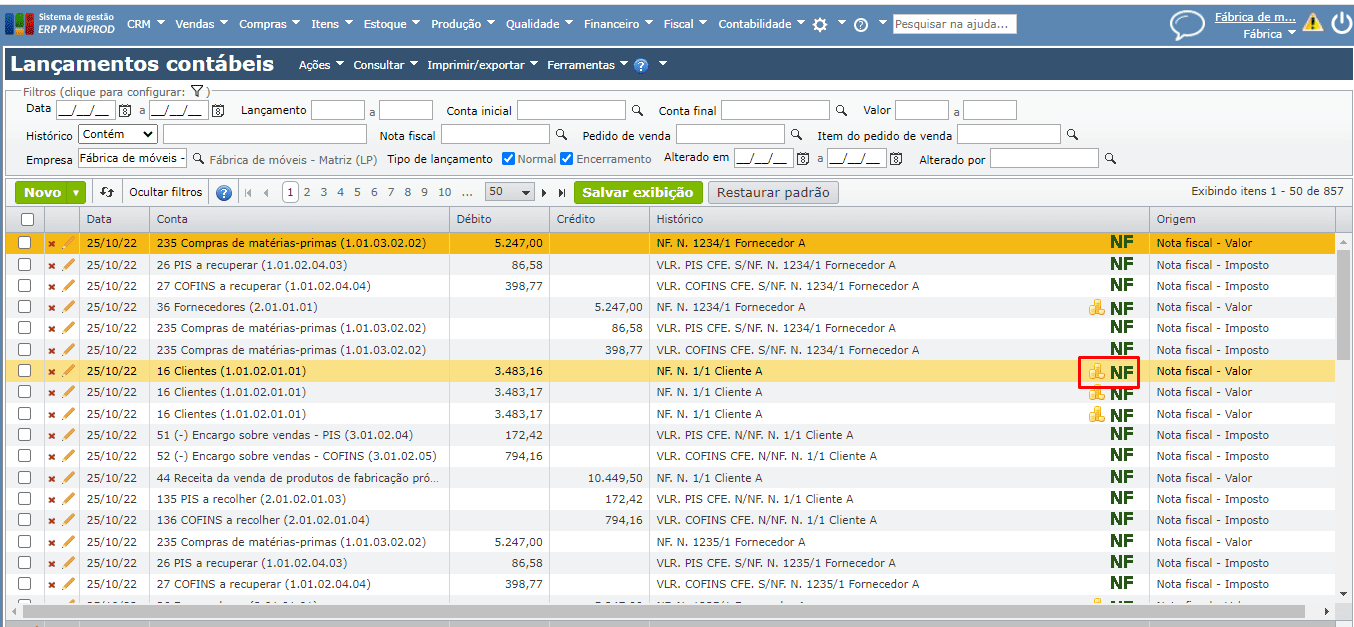Click the power logout icon
Viewport: 1354px width, 627px height.
pyautogui.click(x=1340, y=23)
